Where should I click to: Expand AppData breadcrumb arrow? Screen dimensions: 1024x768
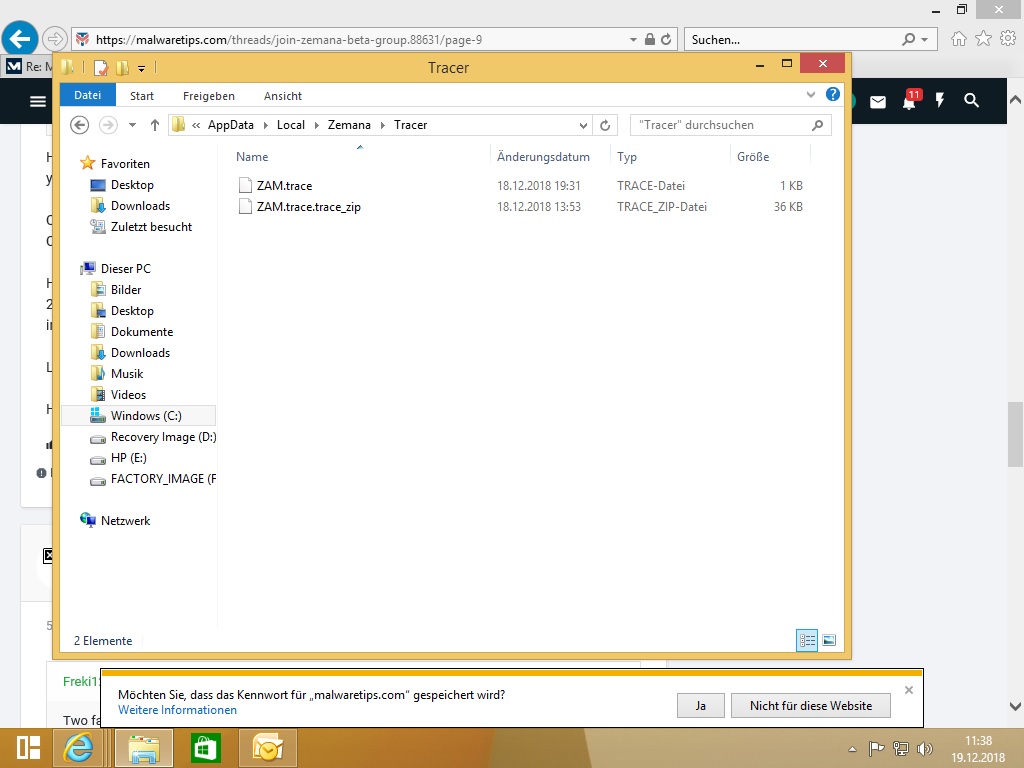(x=265, y=125)
